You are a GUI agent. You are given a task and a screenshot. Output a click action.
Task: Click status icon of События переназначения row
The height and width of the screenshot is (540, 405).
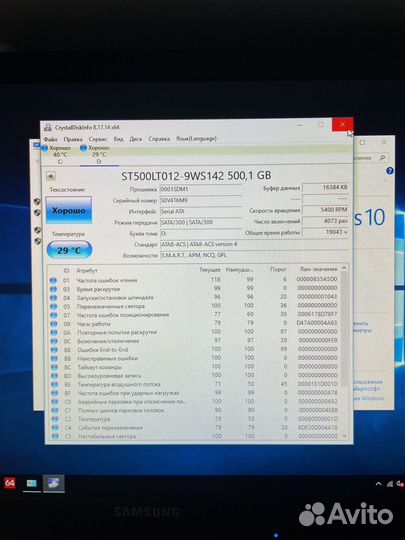tap(55, 428)
